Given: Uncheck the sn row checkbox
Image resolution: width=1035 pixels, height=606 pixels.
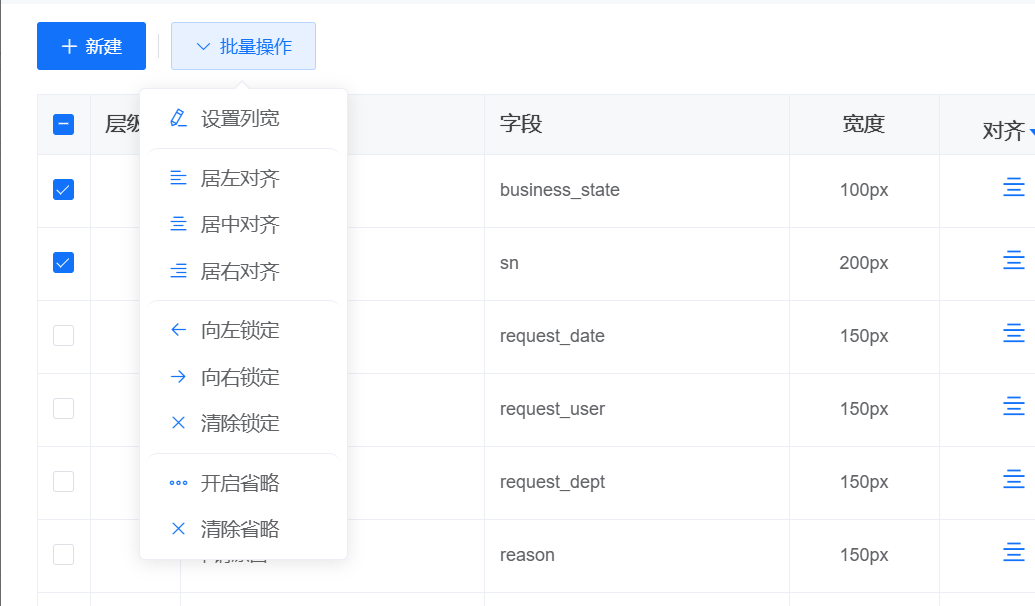Looking at the screenshot, I should coord(63,262).
